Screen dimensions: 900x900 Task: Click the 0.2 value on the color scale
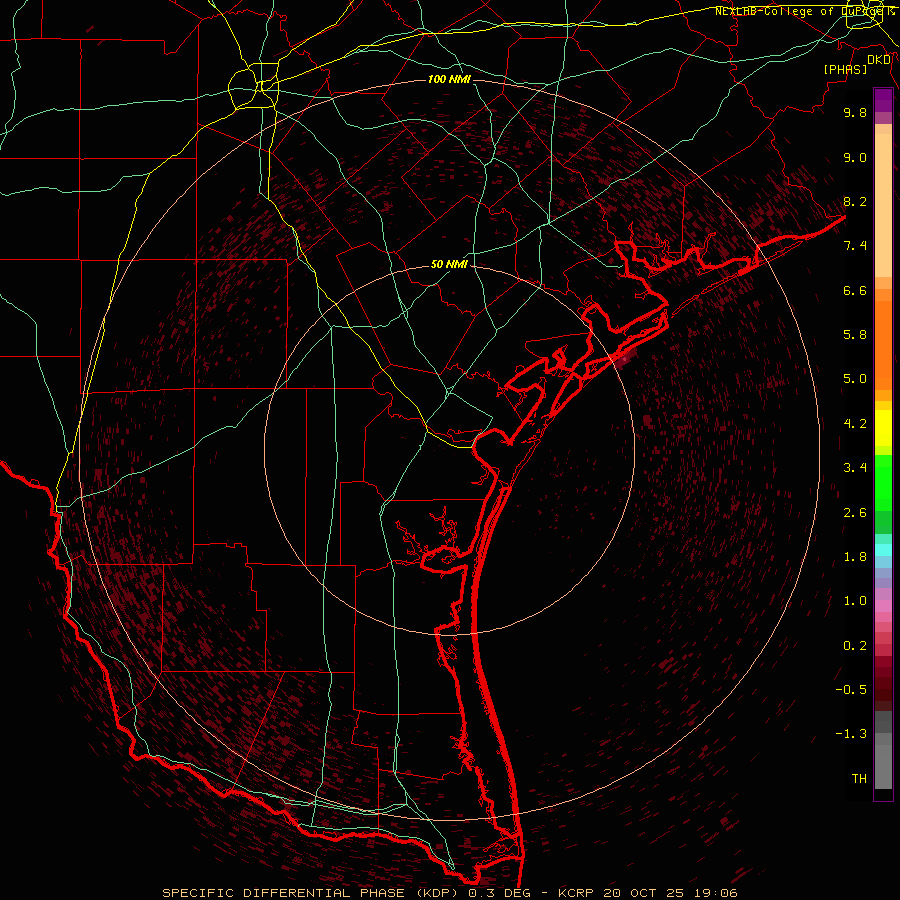[x=855, y=646]
